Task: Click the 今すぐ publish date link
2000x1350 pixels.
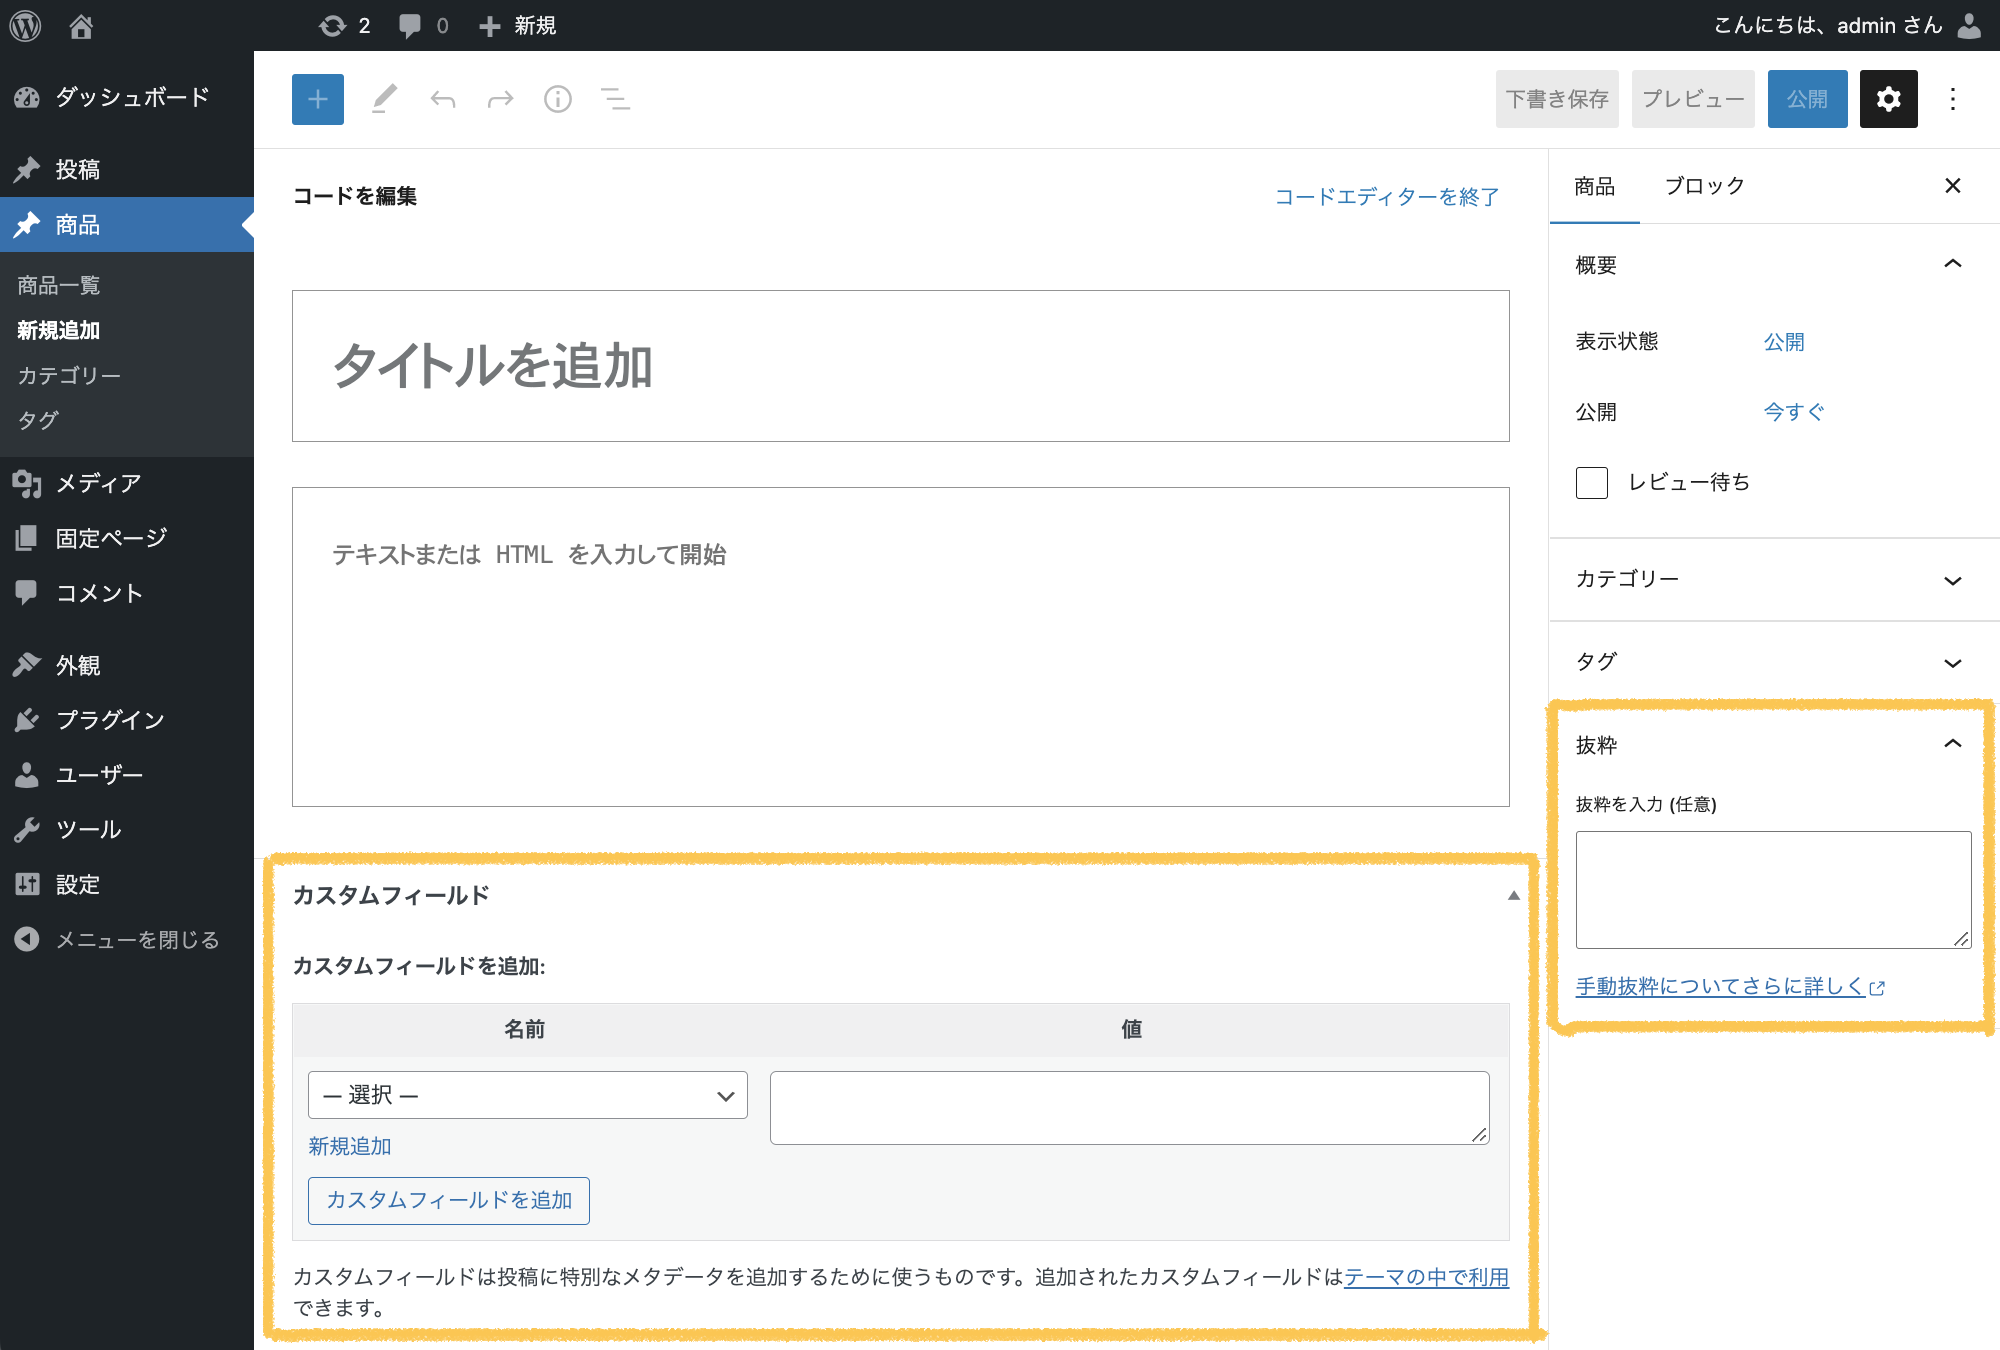Action: coord(1794,412)
